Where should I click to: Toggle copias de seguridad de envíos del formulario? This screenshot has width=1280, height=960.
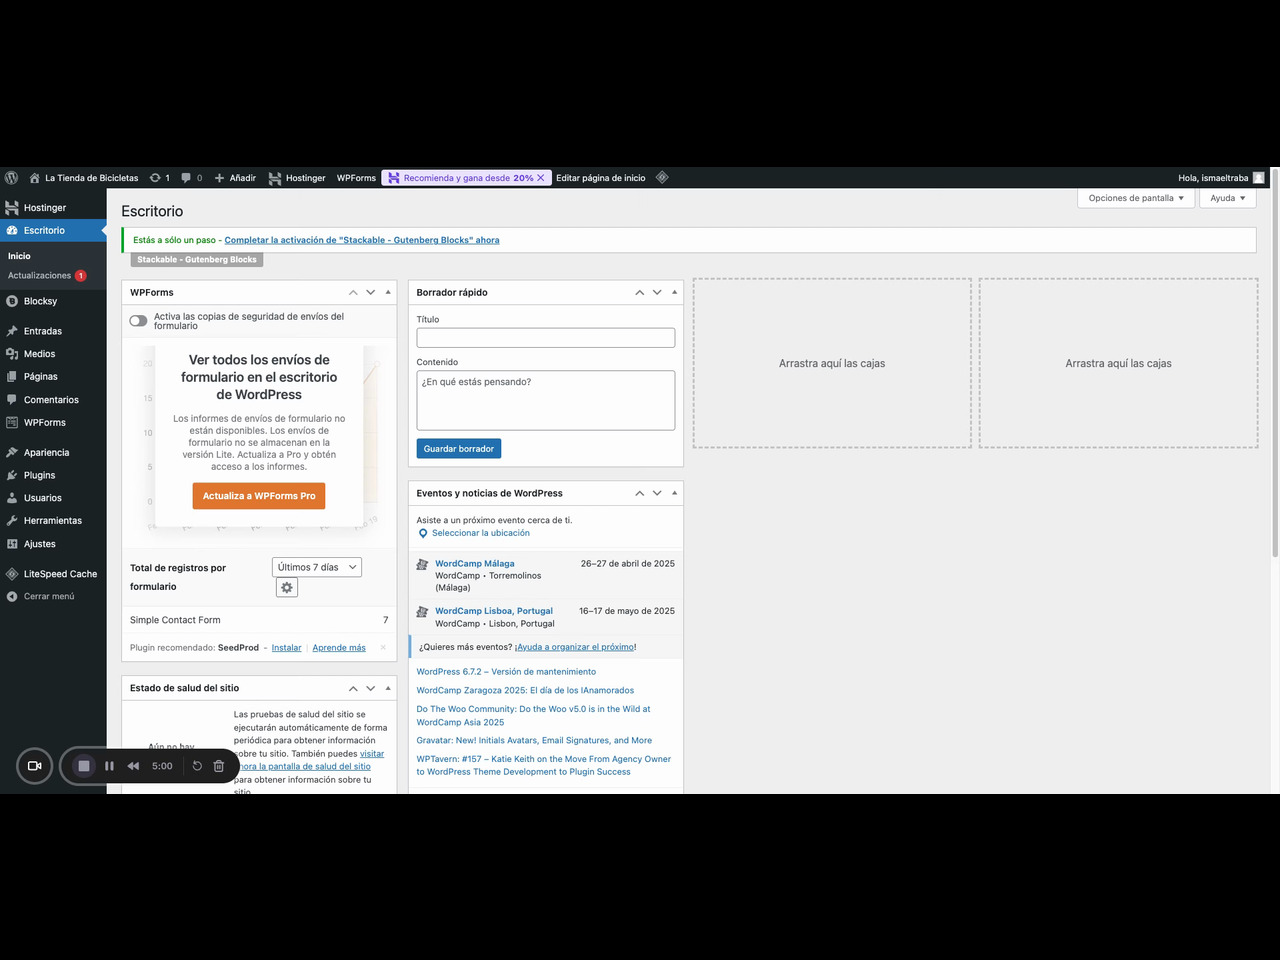[x=138, y=321]
